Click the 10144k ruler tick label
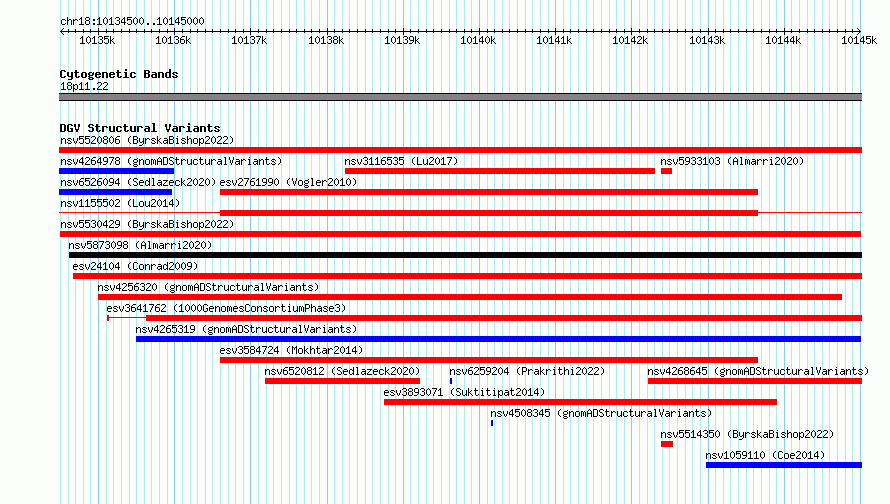This screenshot has width=890, height=504. tap(783, 40)
